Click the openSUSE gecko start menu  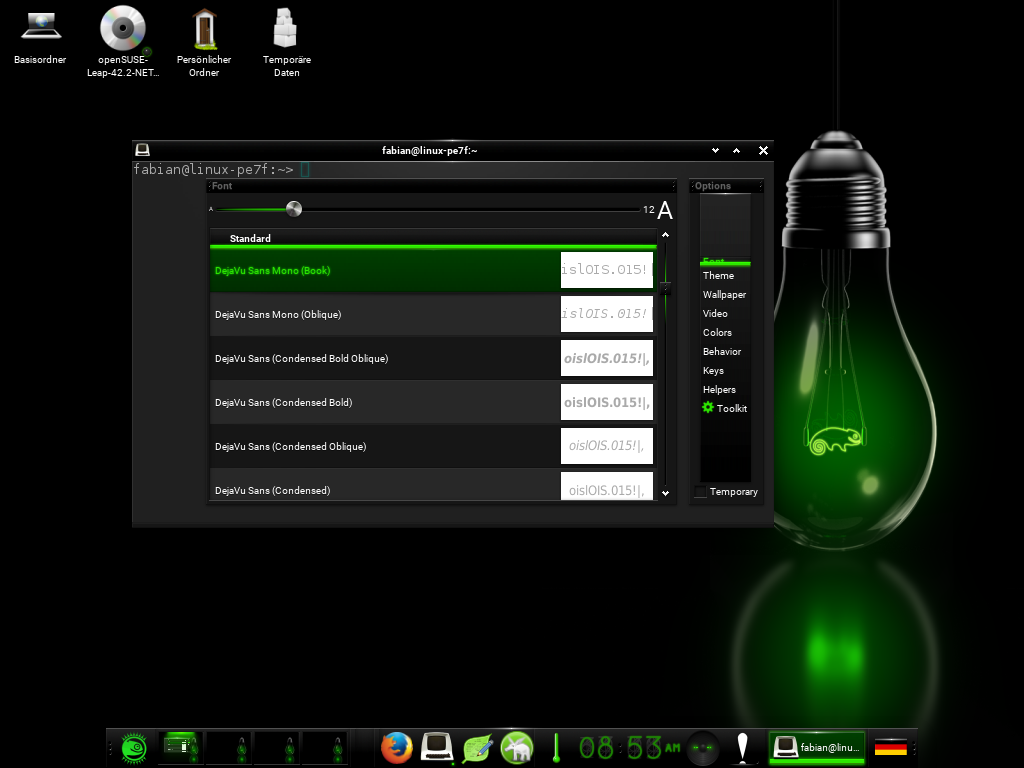tap(135, 747)
